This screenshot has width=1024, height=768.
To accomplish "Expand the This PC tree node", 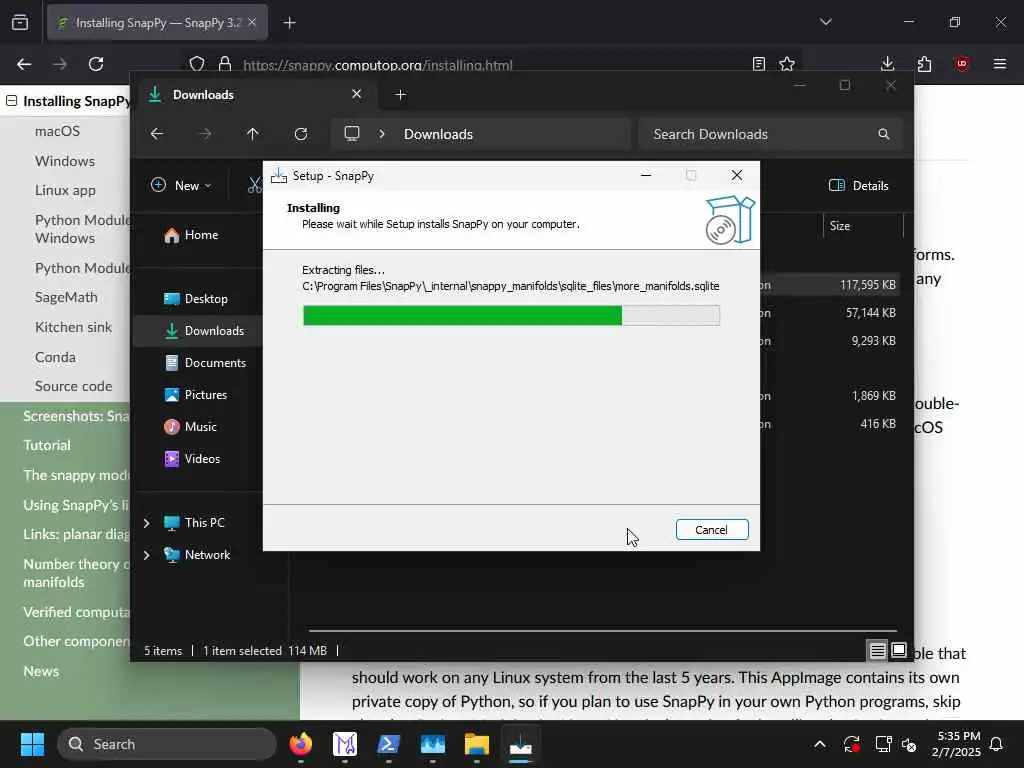I will (146, 523).
